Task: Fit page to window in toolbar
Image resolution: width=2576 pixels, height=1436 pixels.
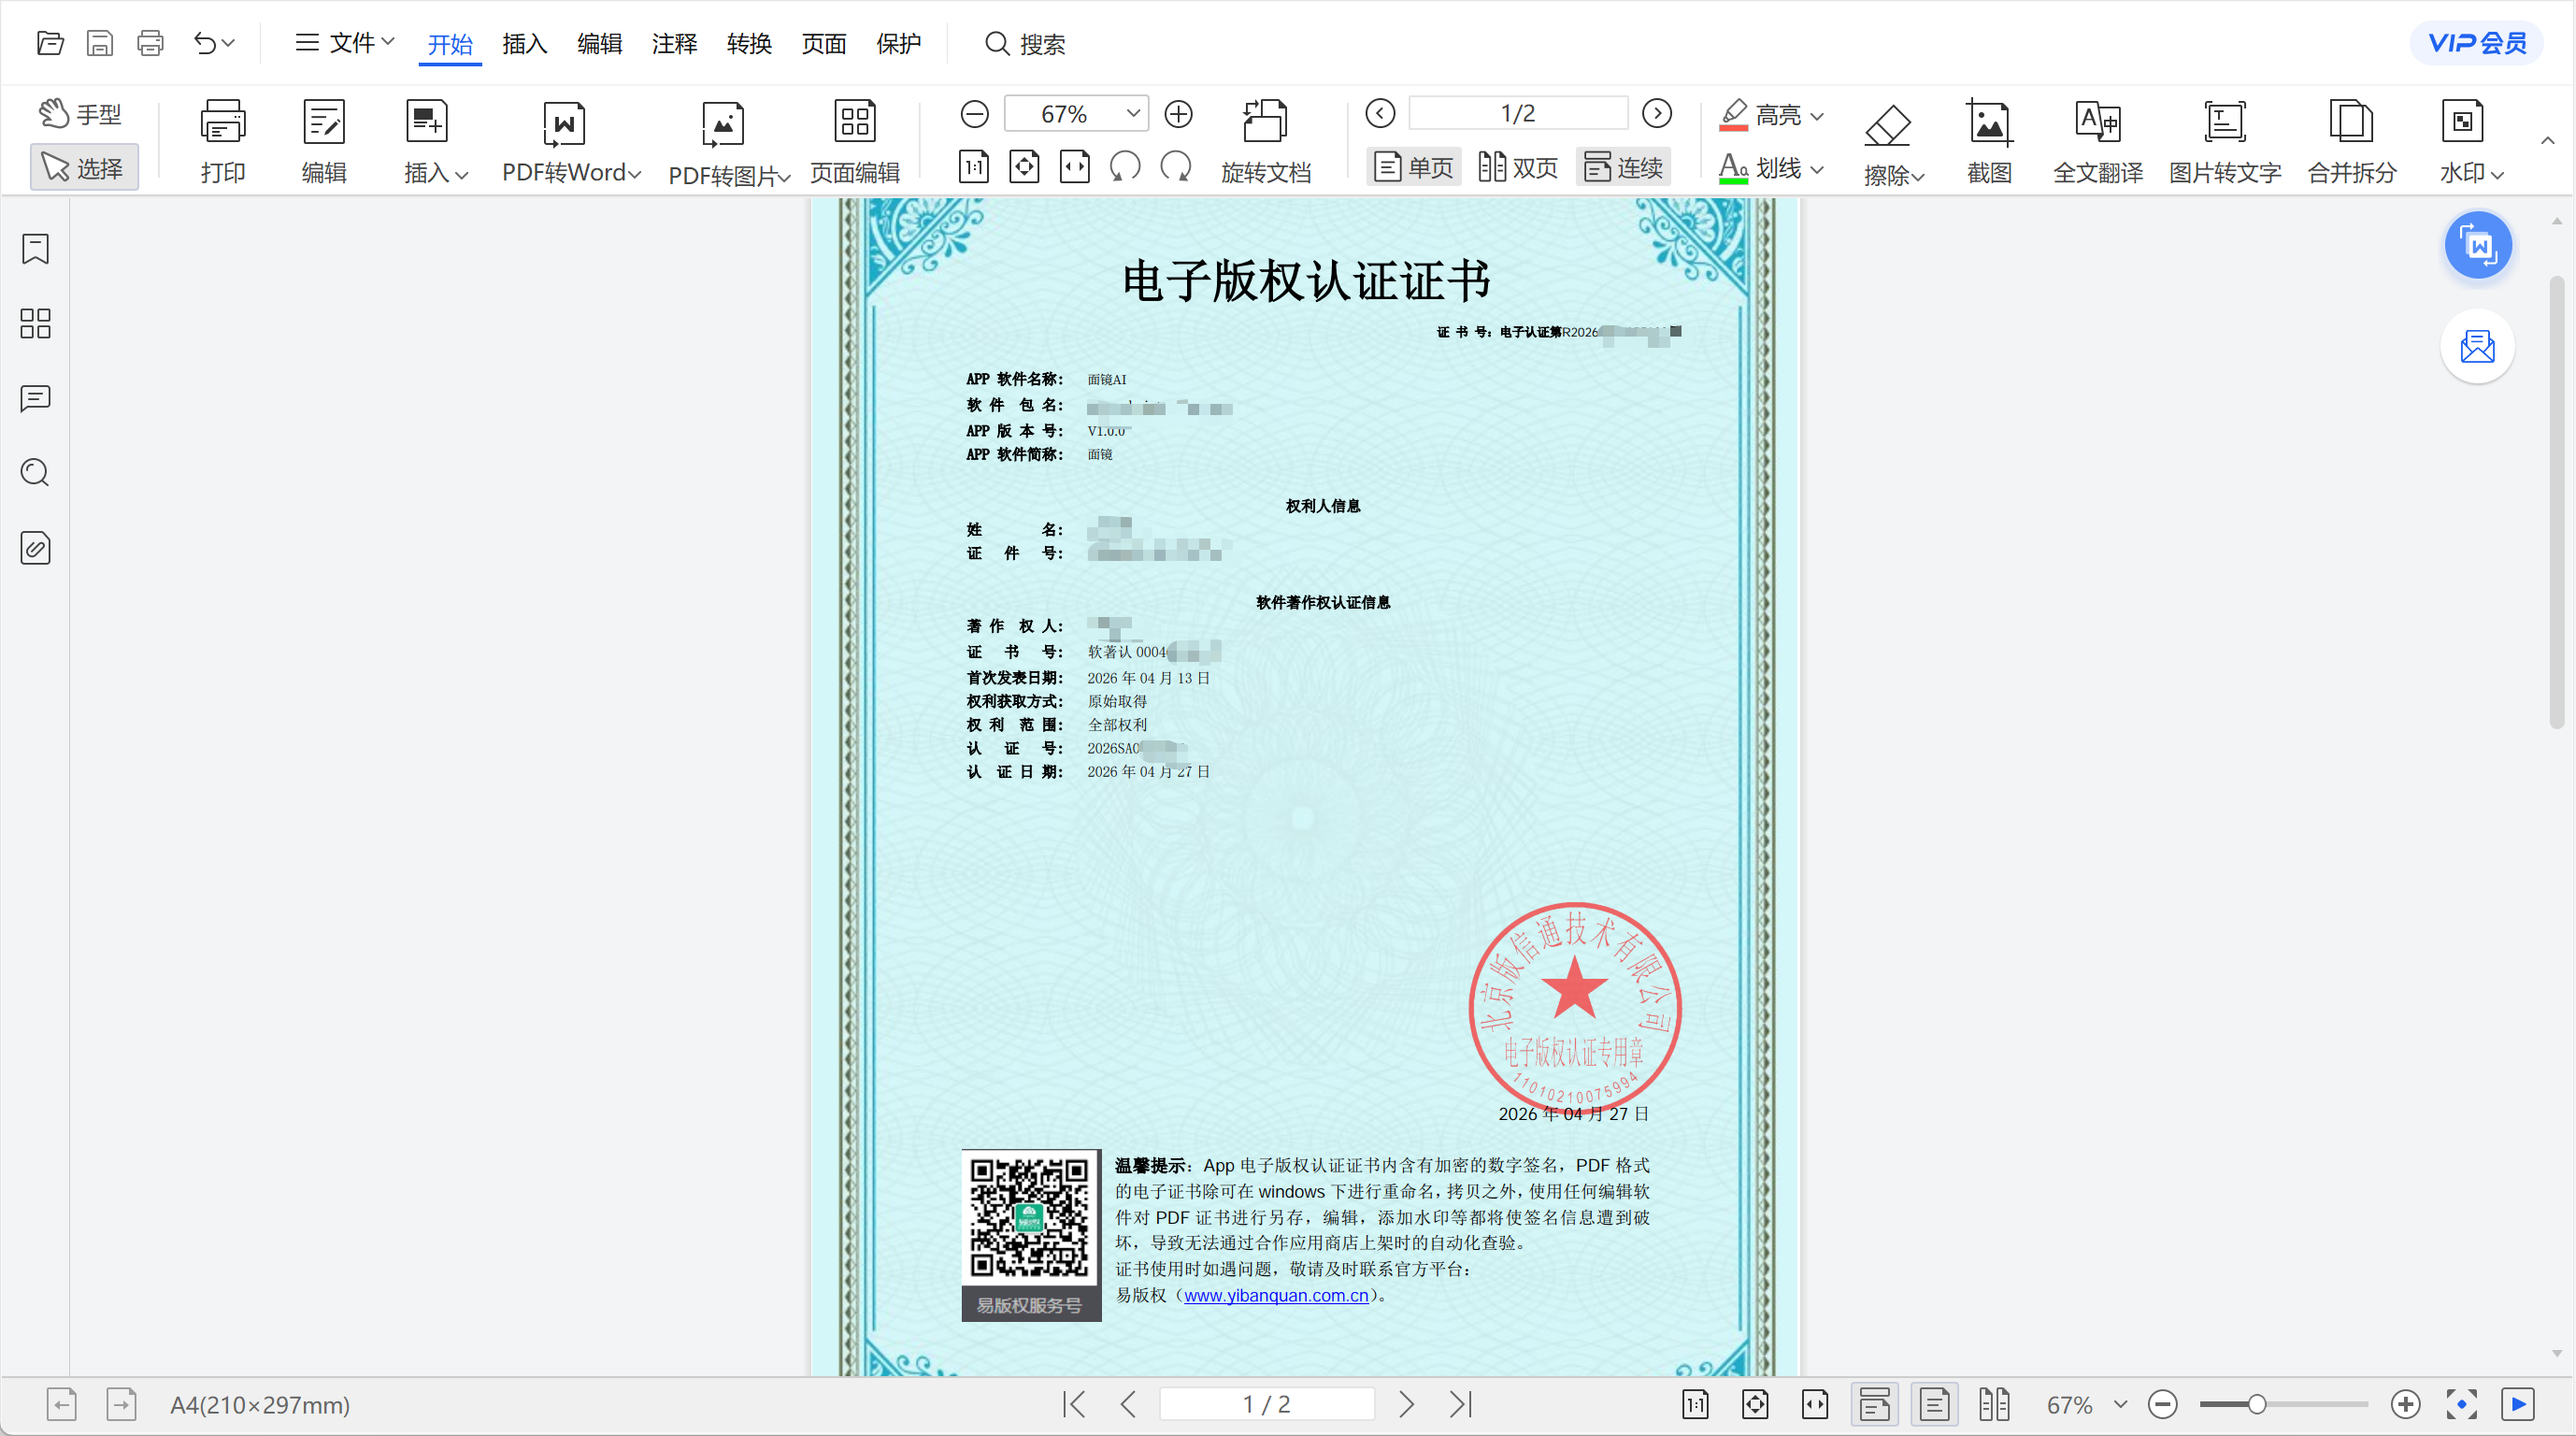Action: tap(1024, 166)
